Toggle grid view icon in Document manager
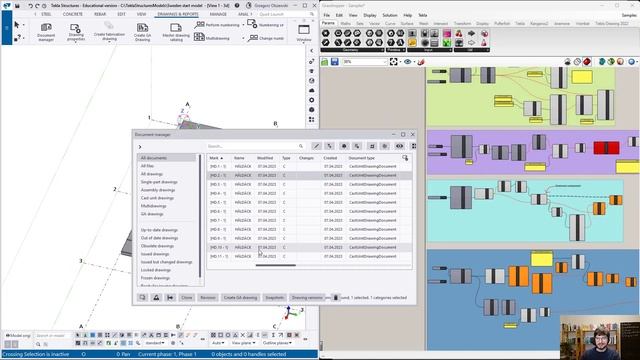 pyautogui.click(x=413, y=146)
